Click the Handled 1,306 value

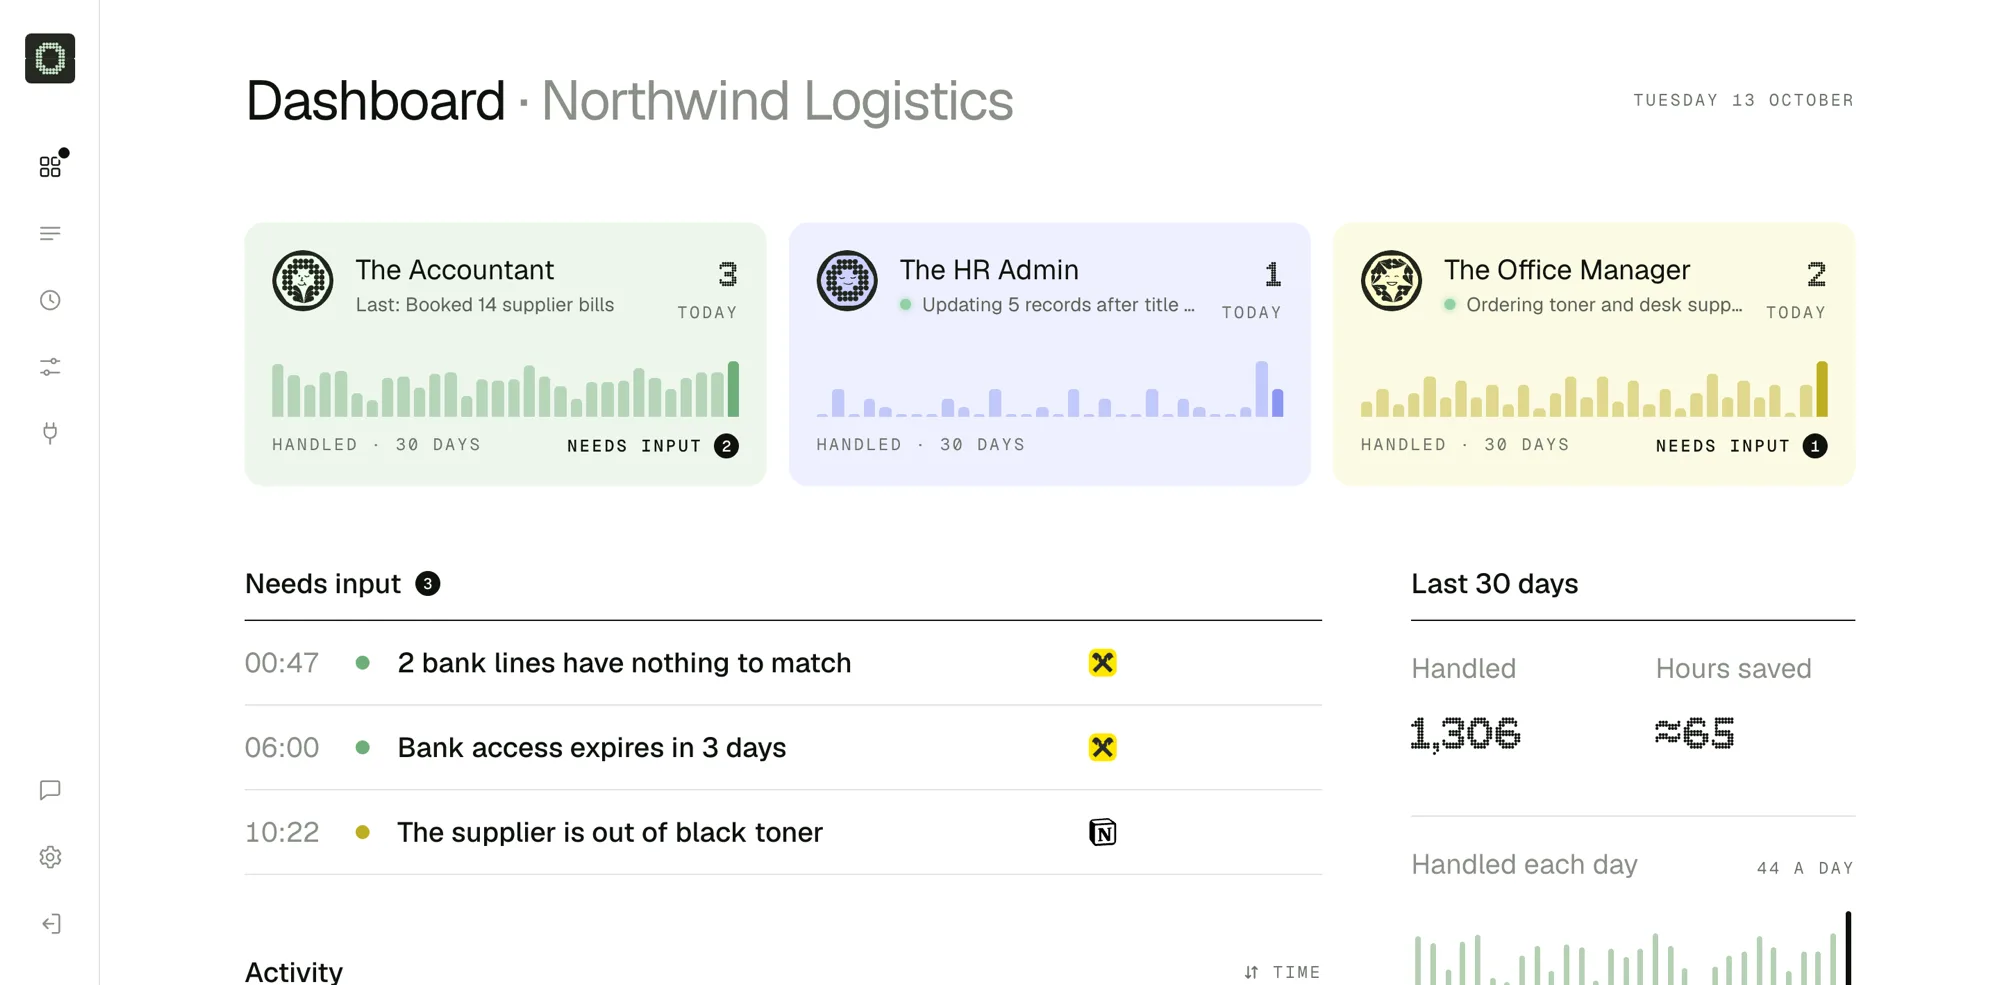coord(1465,734)
